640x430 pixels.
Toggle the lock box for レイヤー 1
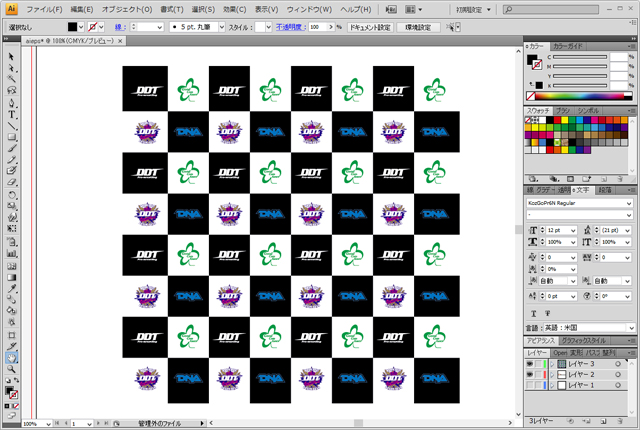[538, 385]
